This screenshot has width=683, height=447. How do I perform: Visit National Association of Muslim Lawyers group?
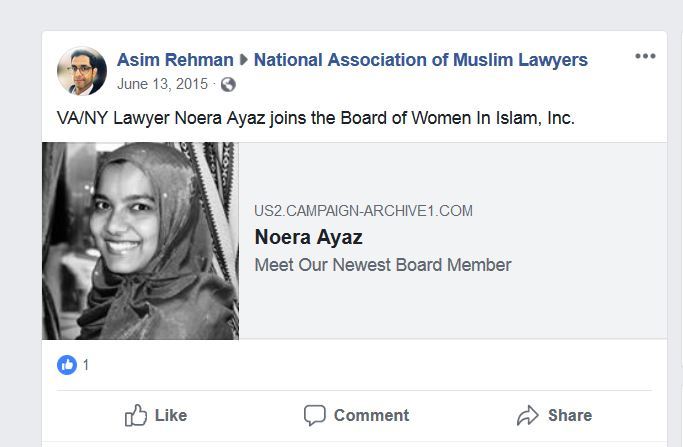click(x=420, y=60)
